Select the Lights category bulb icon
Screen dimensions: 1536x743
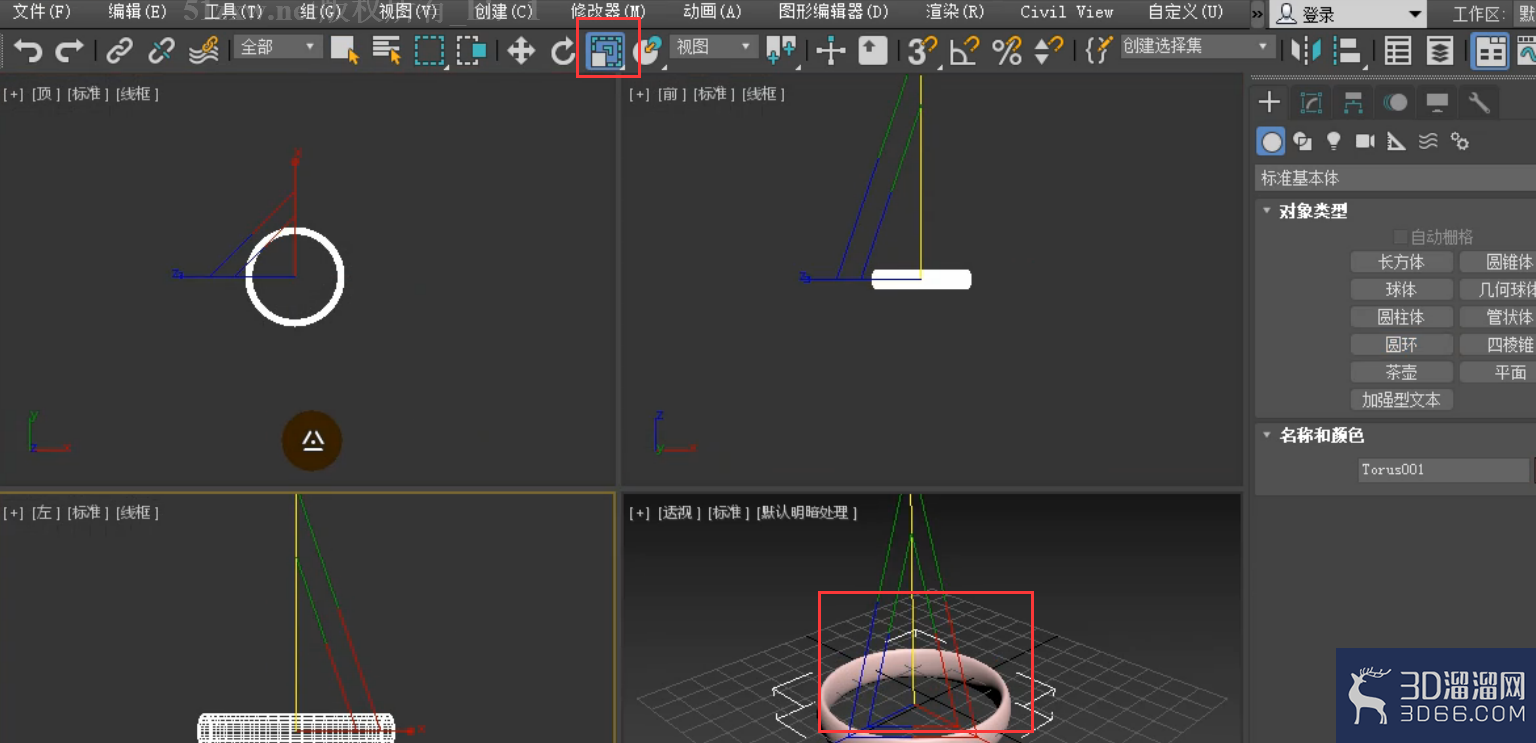pyautogui.click(x=1333, y=141)
